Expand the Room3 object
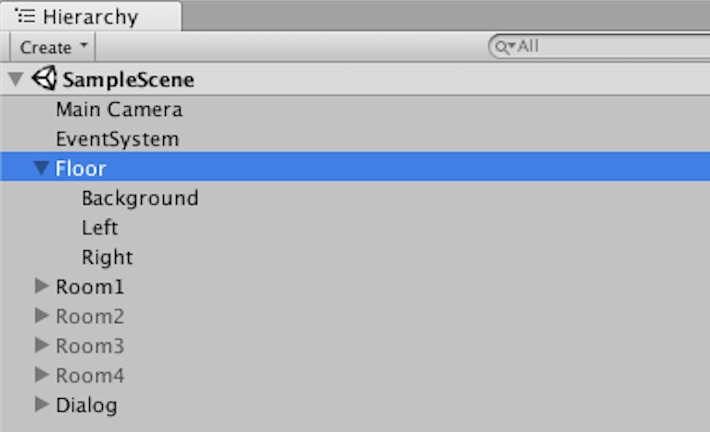Viewport: 710px width, 432px height. [x=41, y=346]
